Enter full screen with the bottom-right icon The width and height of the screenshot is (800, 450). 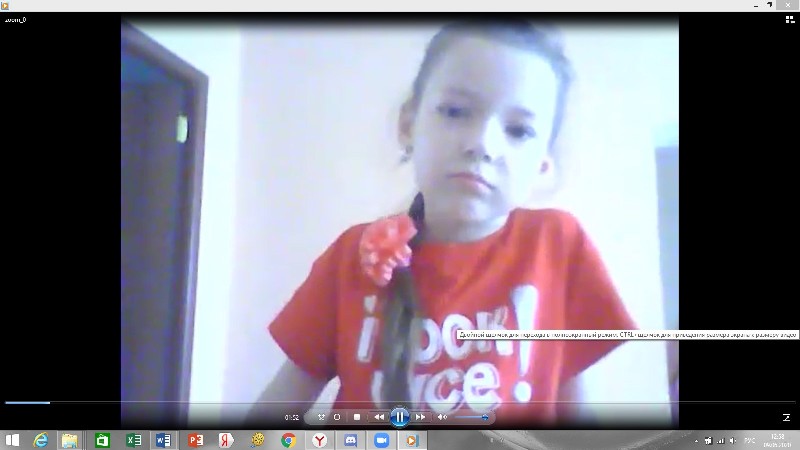click(785, 417)
